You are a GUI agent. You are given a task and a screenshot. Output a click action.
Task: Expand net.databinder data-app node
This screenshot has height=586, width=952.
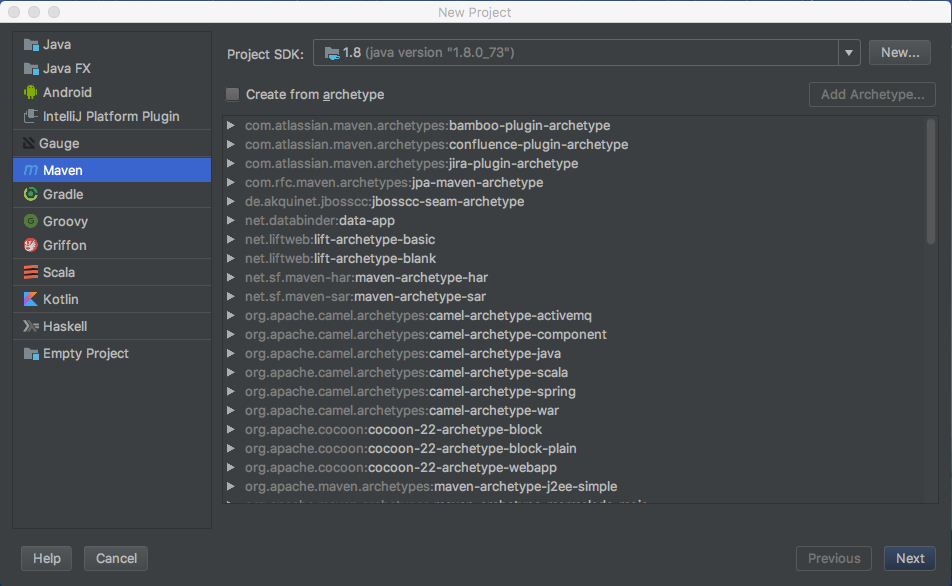click(231, 220)
